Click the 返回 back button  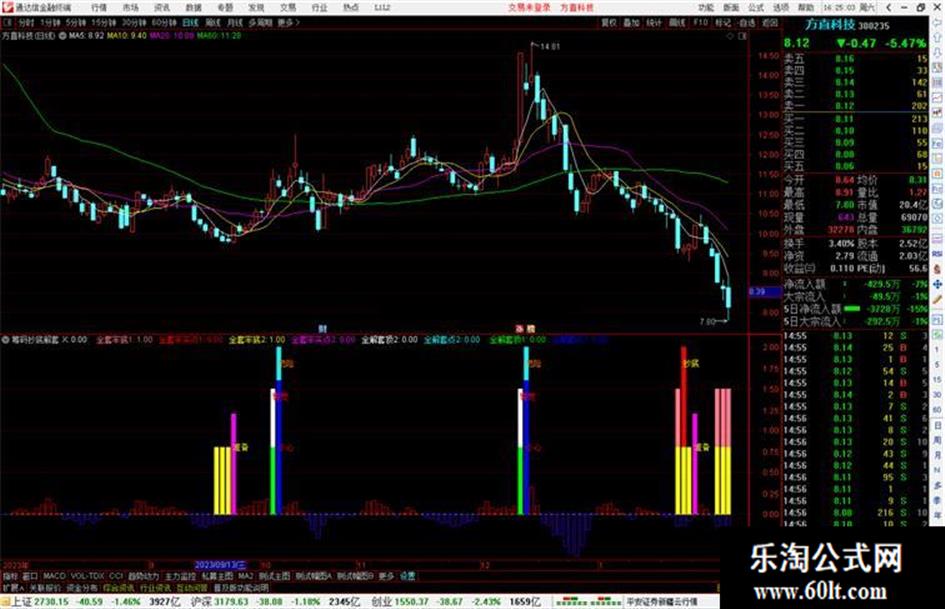770,22
